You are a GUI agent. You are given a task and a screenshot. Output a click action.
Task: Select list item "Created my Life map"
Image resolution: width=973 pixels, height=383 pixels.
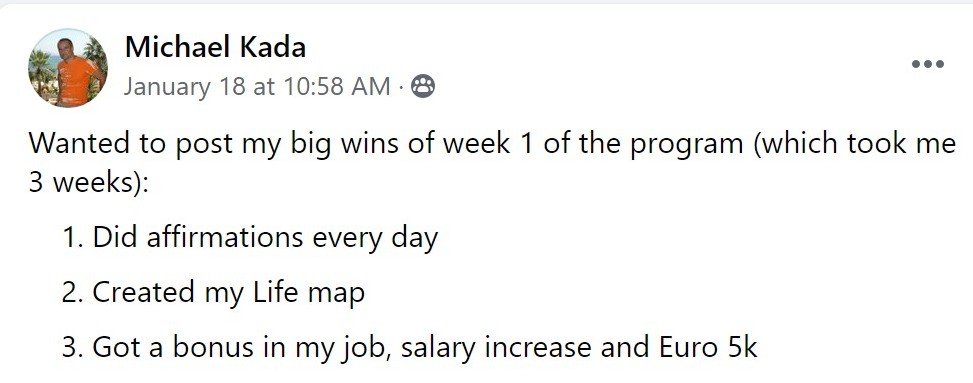coord(213,292)
